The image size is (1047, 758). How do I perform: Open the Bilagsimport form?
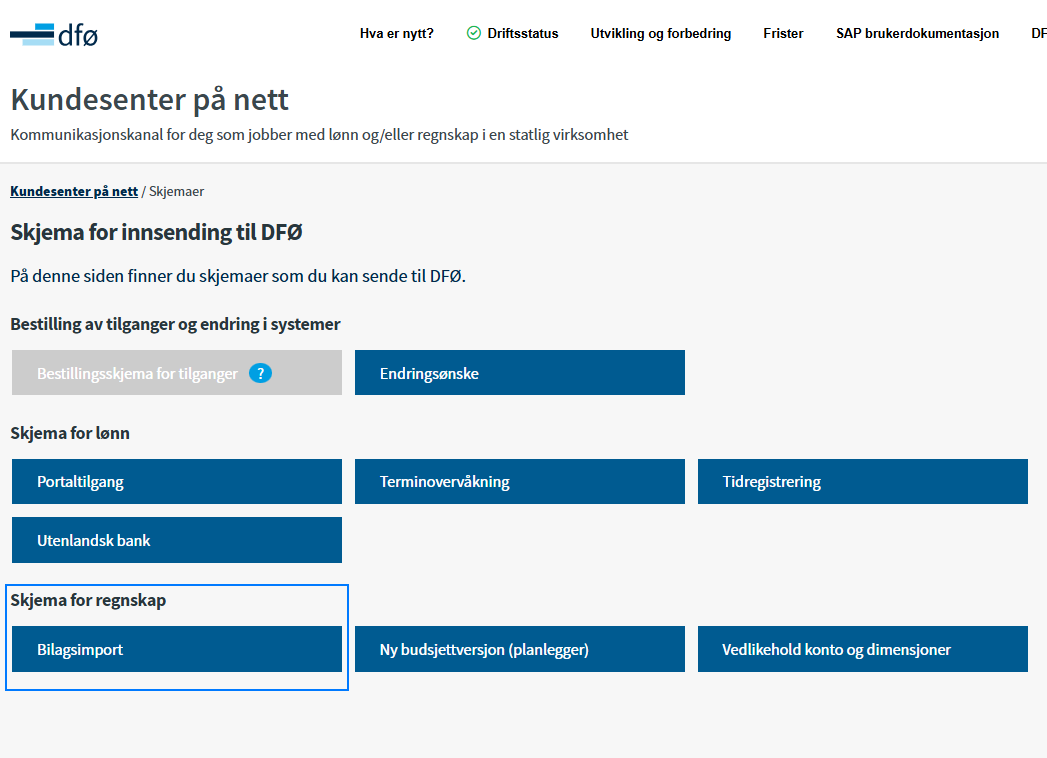(177, 649)
